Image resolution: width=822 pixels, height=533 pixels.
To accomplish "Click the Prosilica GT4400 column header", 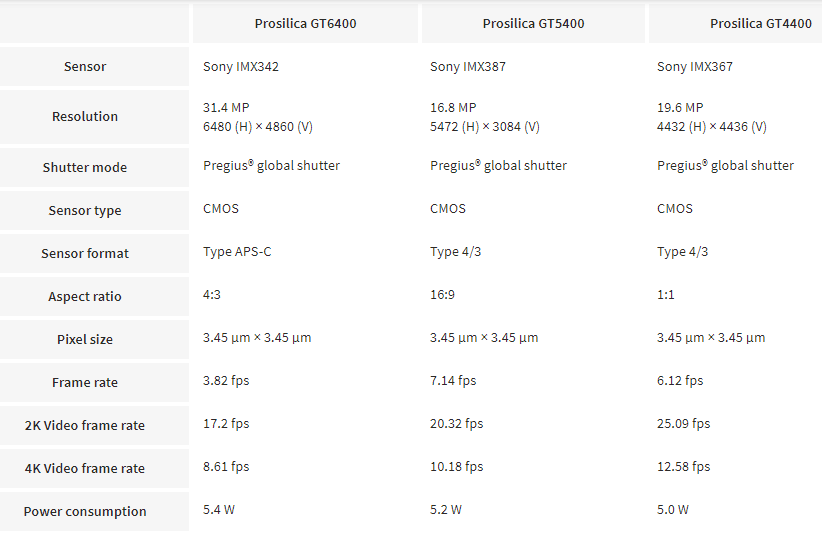I will pyautogui.click(x=760, y=23).
